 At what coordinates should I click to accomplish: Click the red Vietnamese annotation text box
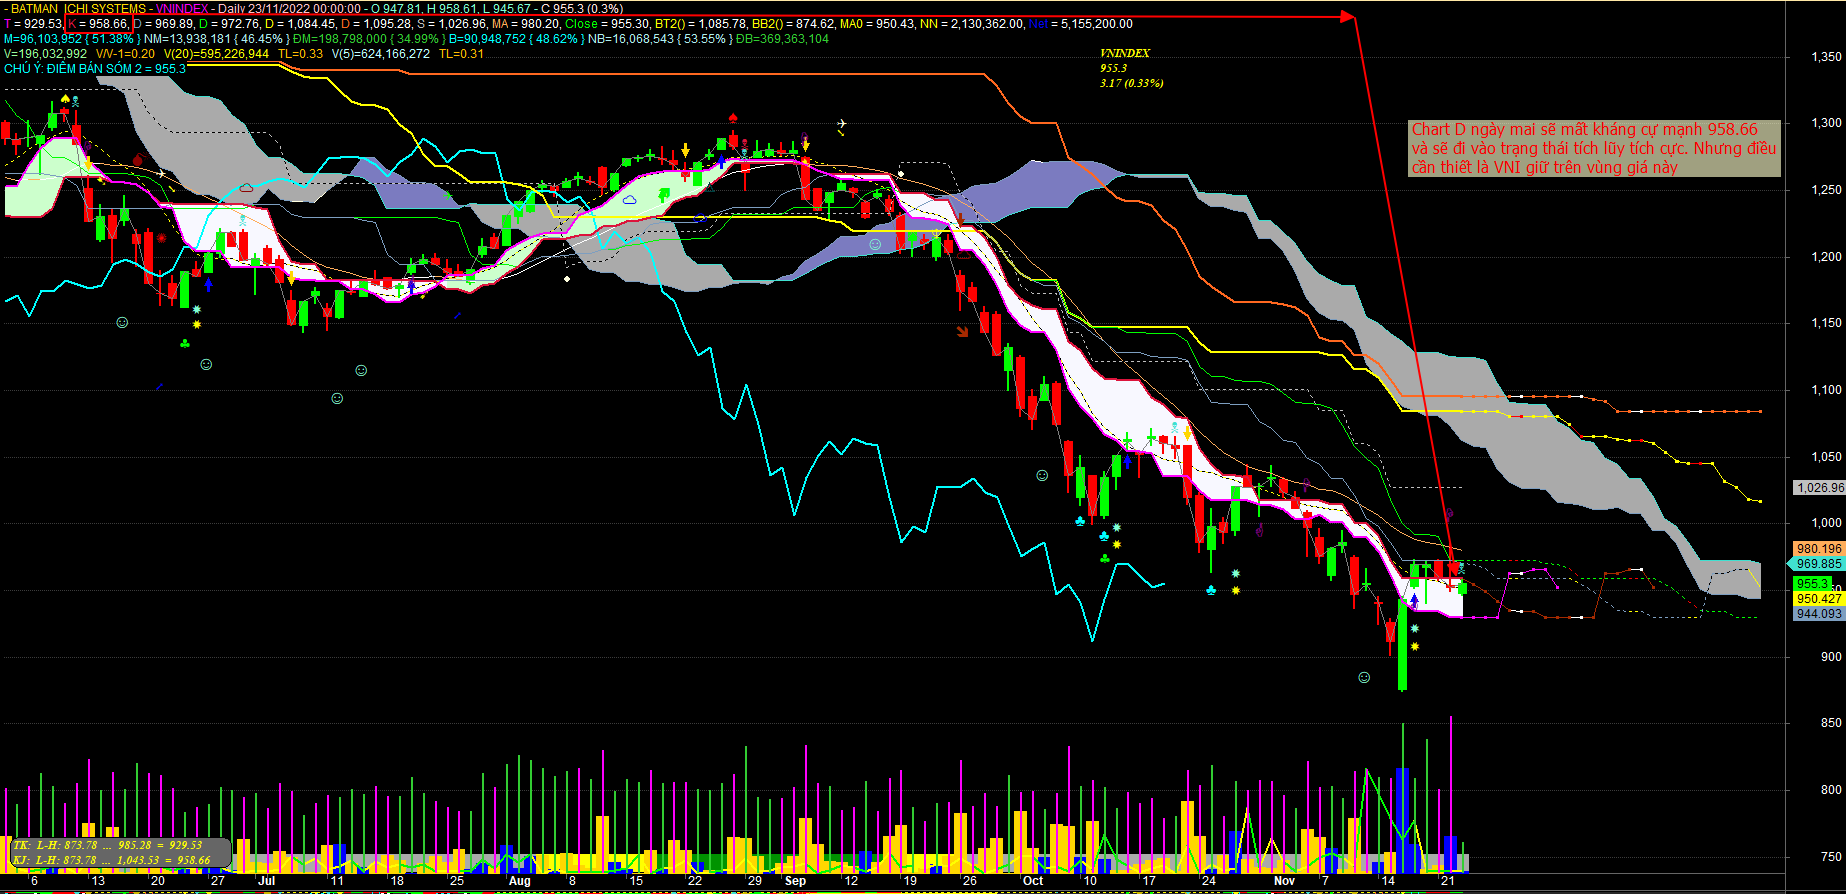(1594, 148)
